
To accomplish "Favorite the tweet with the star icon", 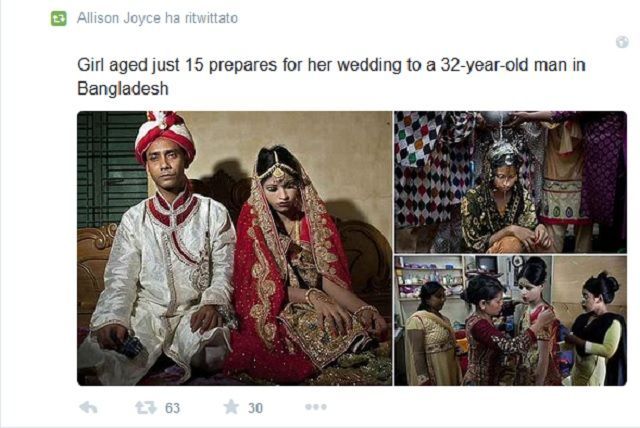I will 231,407.
